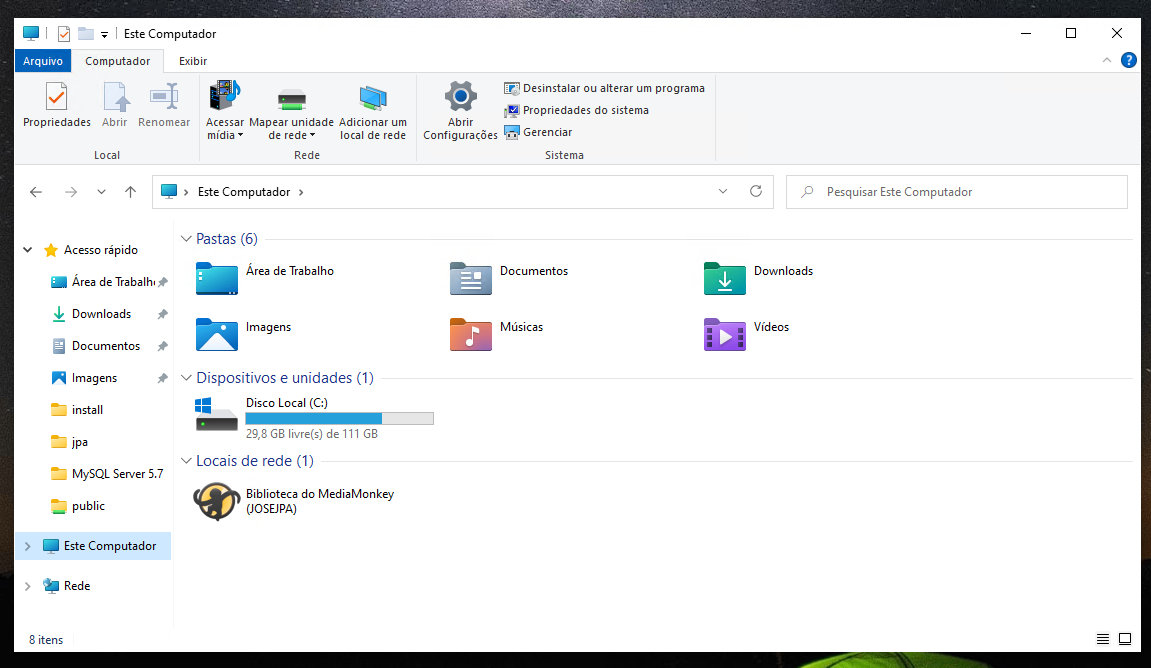Collapse the ribbon with chevron
The width and height of the screenshot is (1151, 668).
coord(1107,61)
